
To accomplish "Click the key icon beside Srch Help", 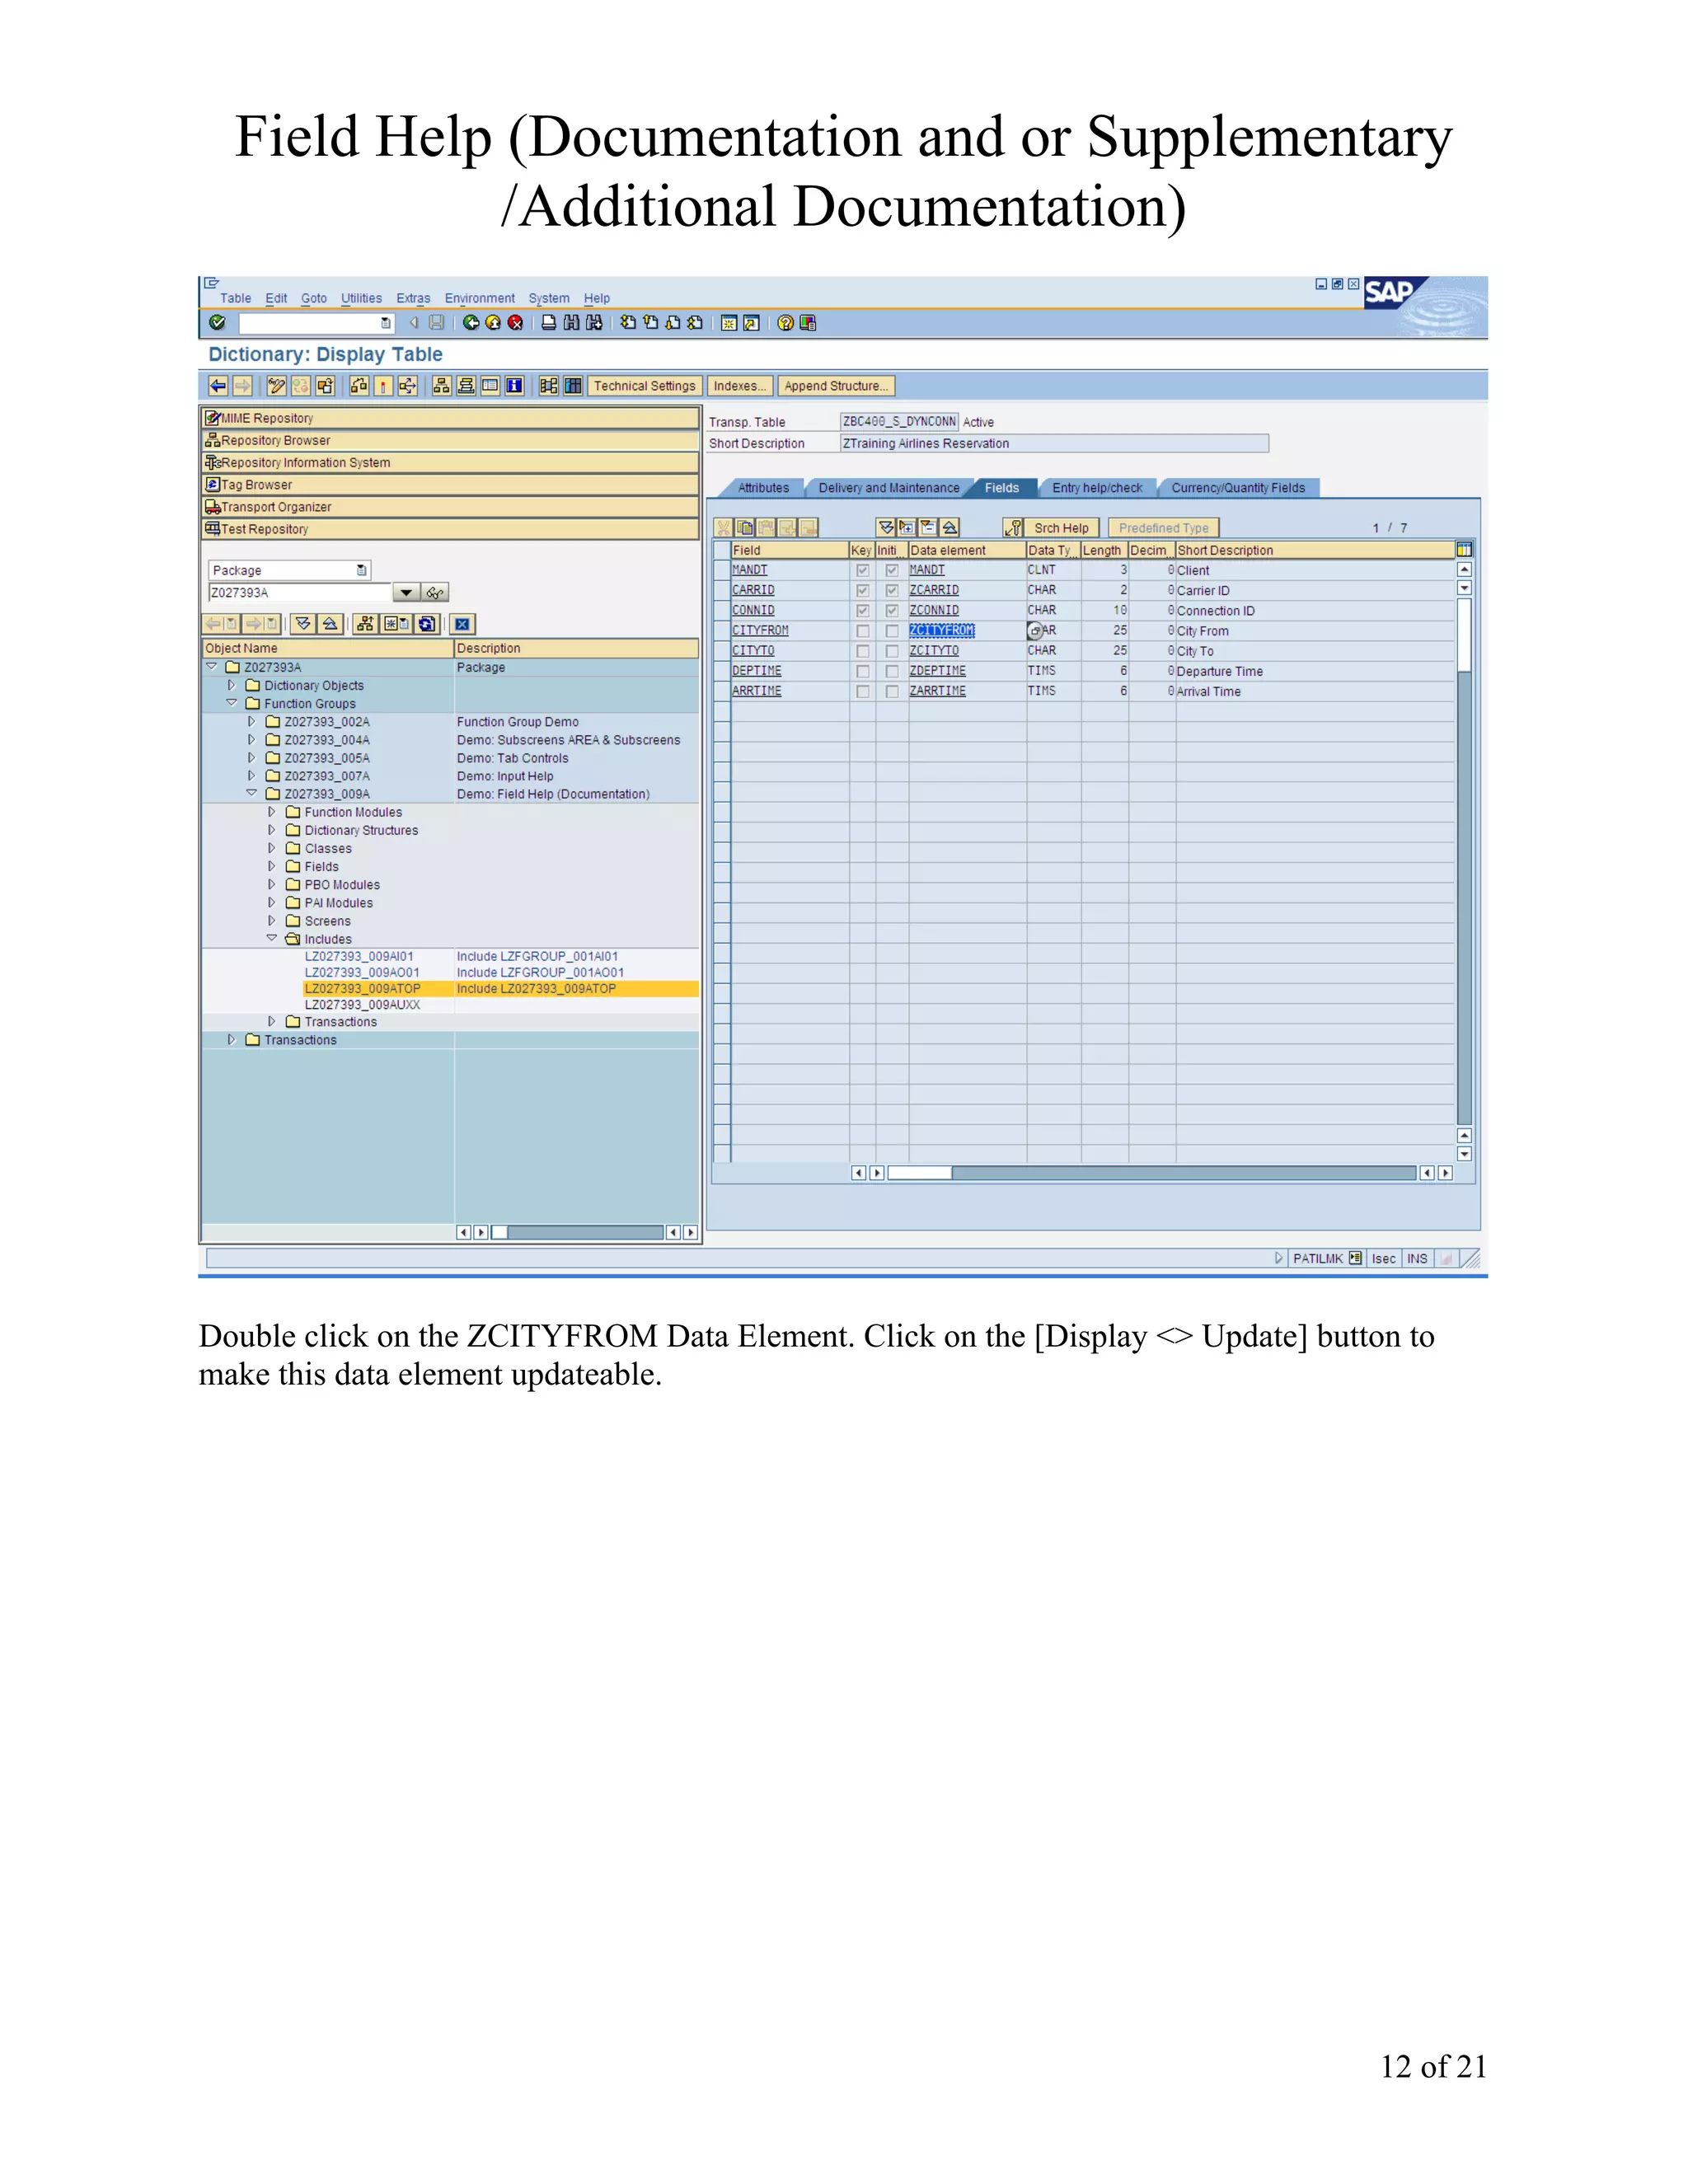I will [1013, 528].
